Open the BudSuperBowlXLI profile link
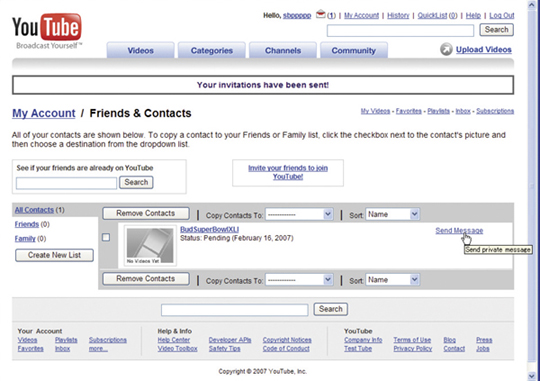This screenshot has width=540, height=381. click(x=209, y=229)
